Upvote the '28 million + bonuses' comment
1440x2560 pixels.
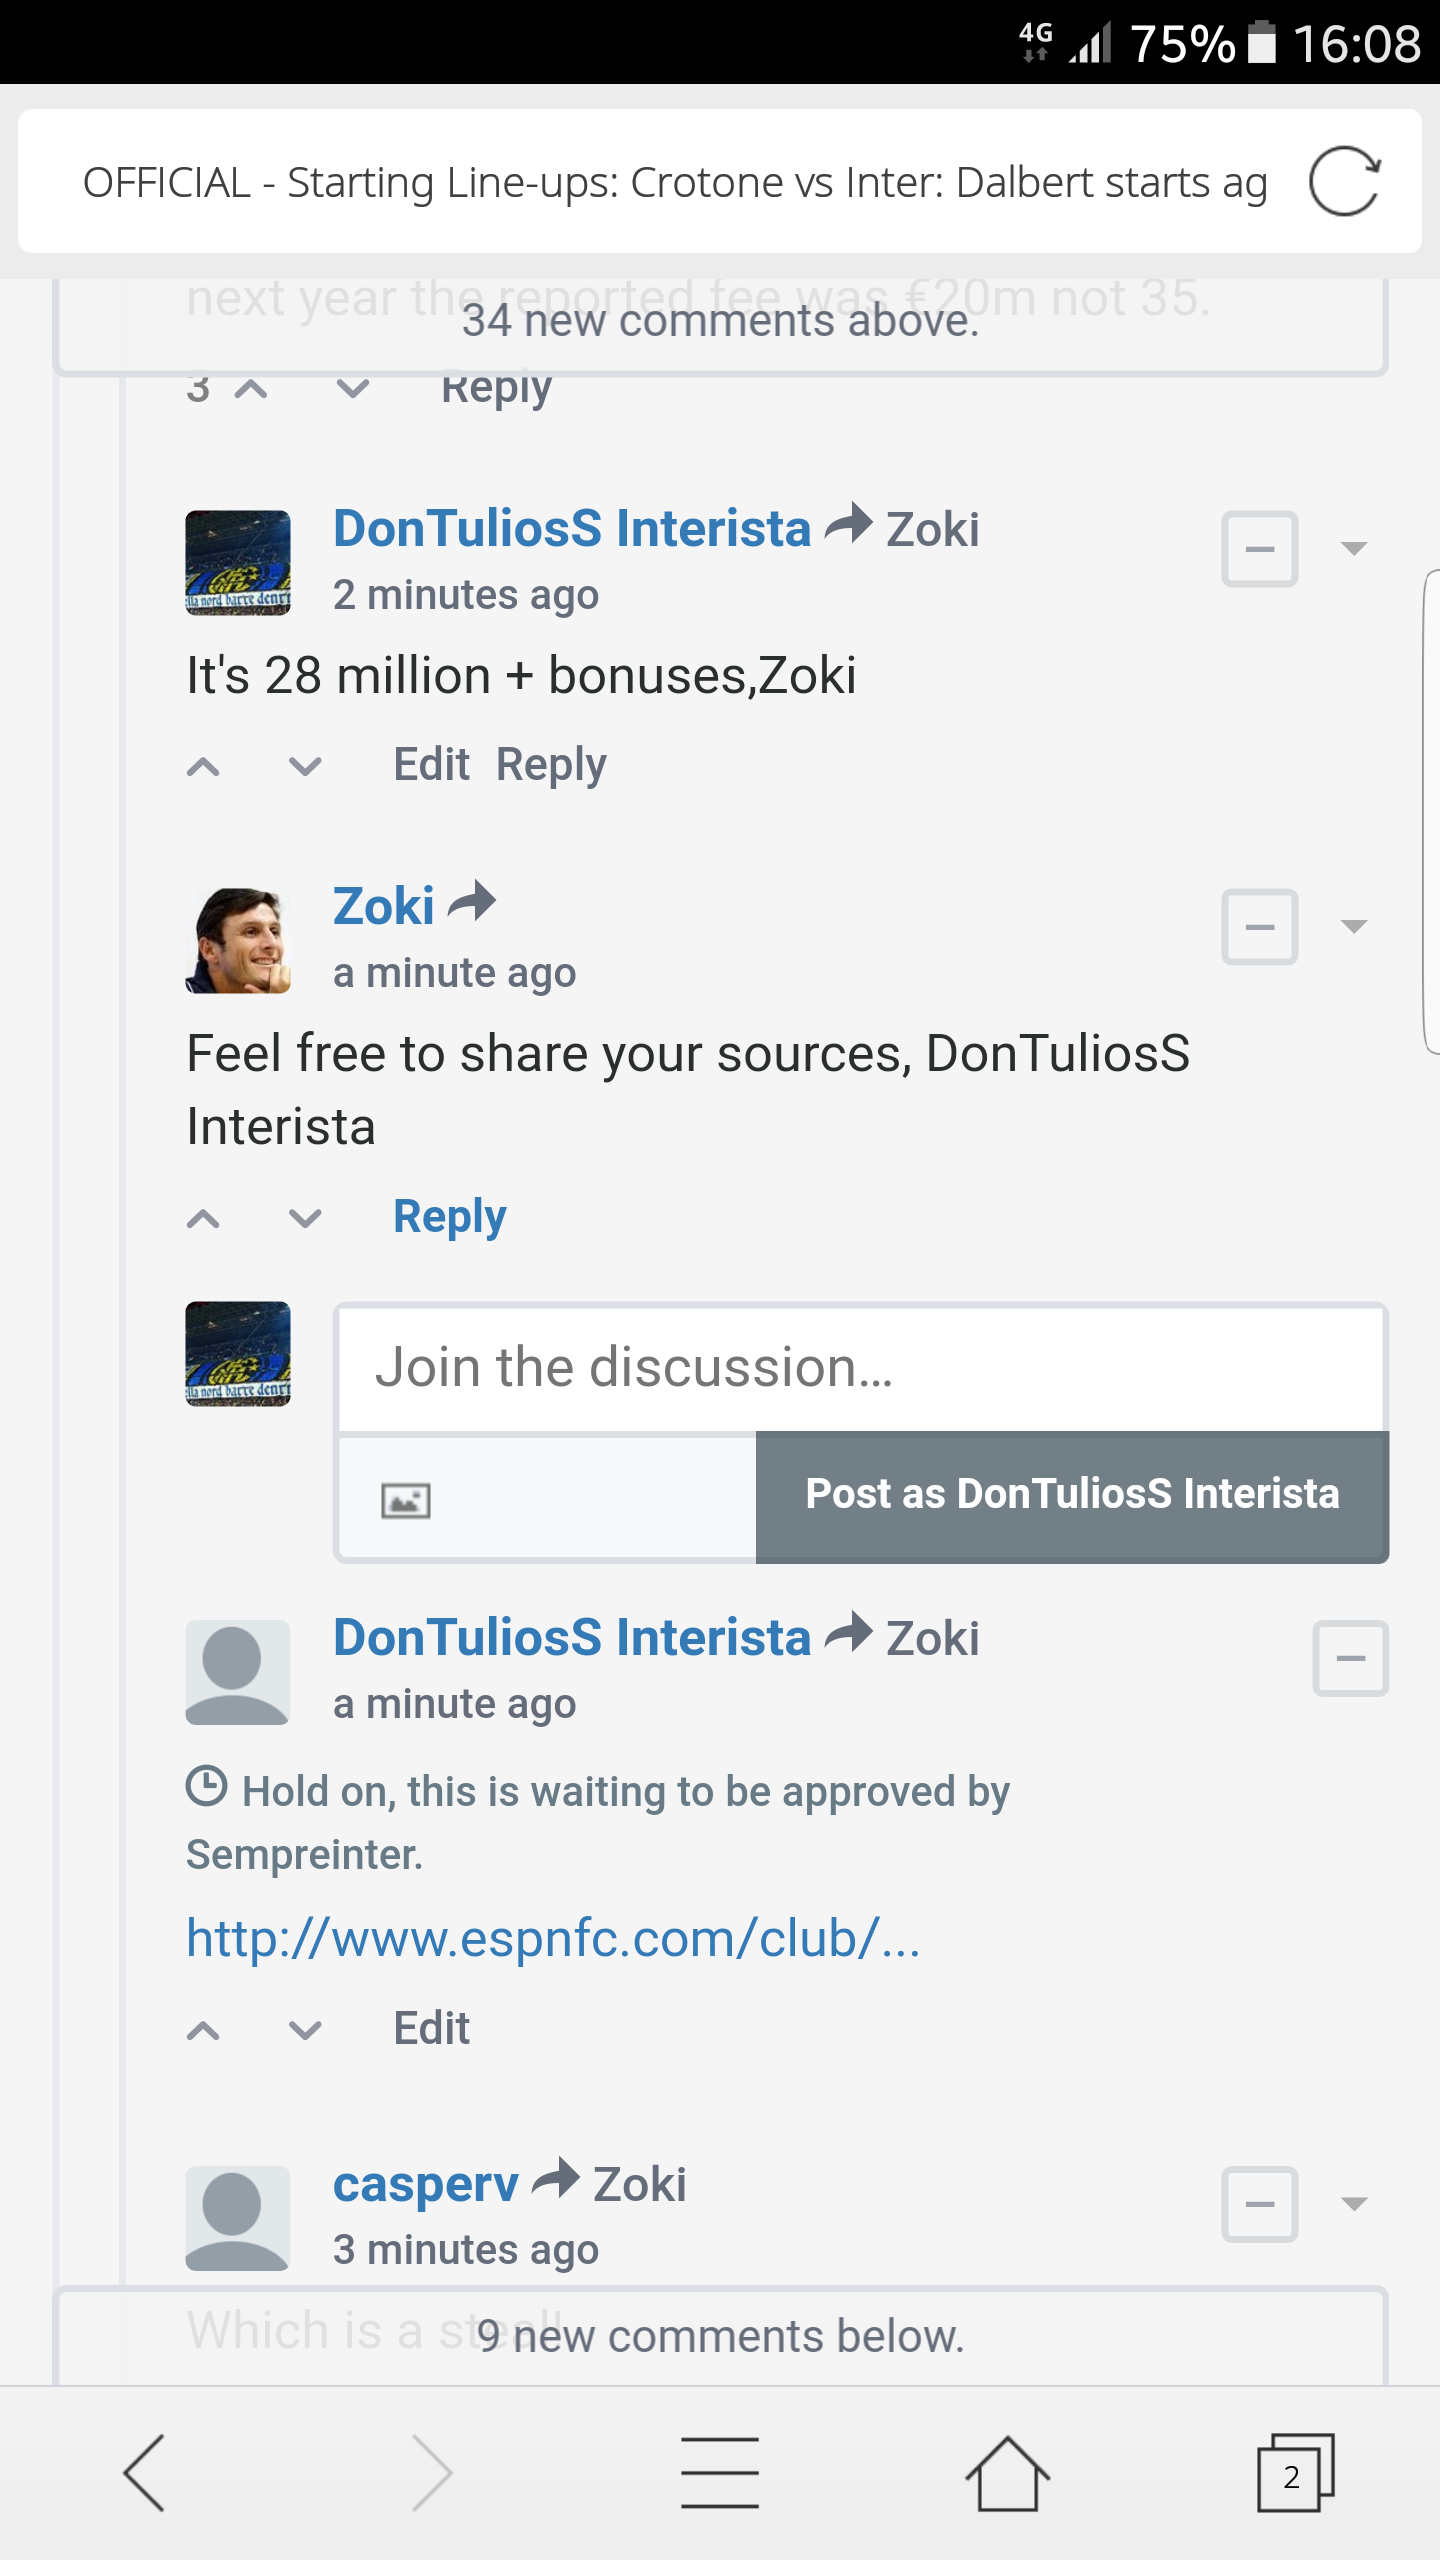pos(204,767)
